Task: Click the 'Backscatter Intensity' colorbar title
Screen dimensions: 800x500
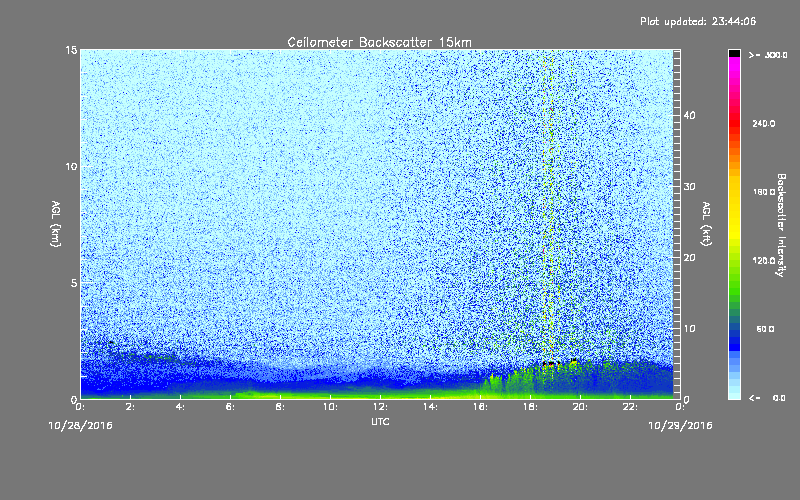Action: coord(781,225)
